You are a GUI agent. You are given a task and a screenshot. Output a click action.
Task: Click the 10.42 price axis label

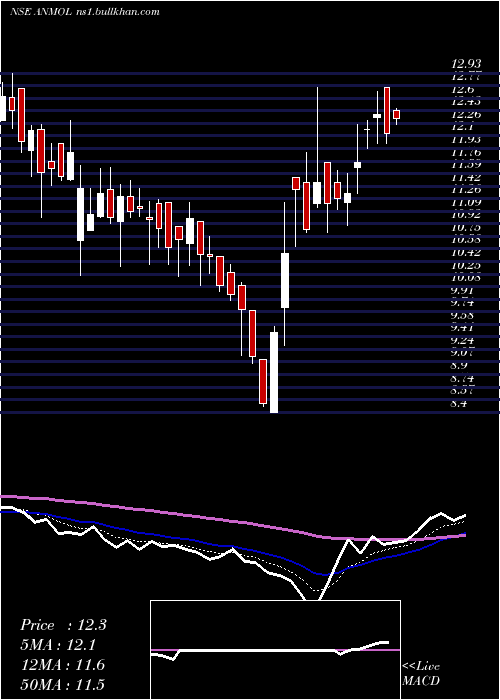click(466, 253)
